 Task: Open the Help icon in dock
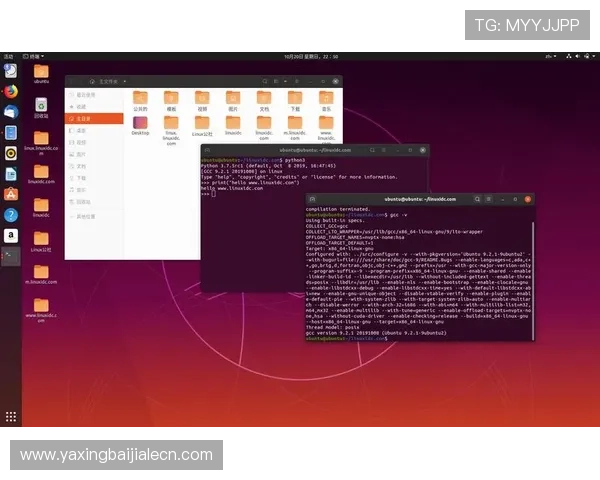[11, 215]
